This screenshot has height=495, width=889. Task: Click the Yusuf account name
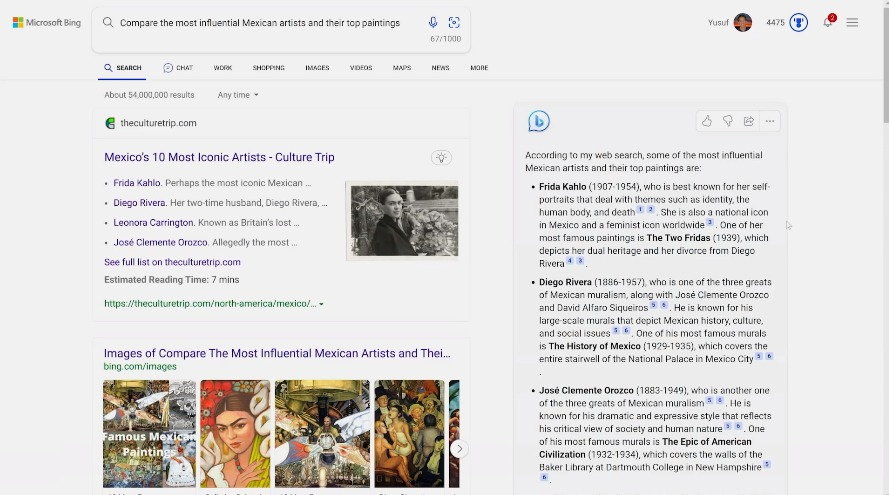click(x=718, y=23)
